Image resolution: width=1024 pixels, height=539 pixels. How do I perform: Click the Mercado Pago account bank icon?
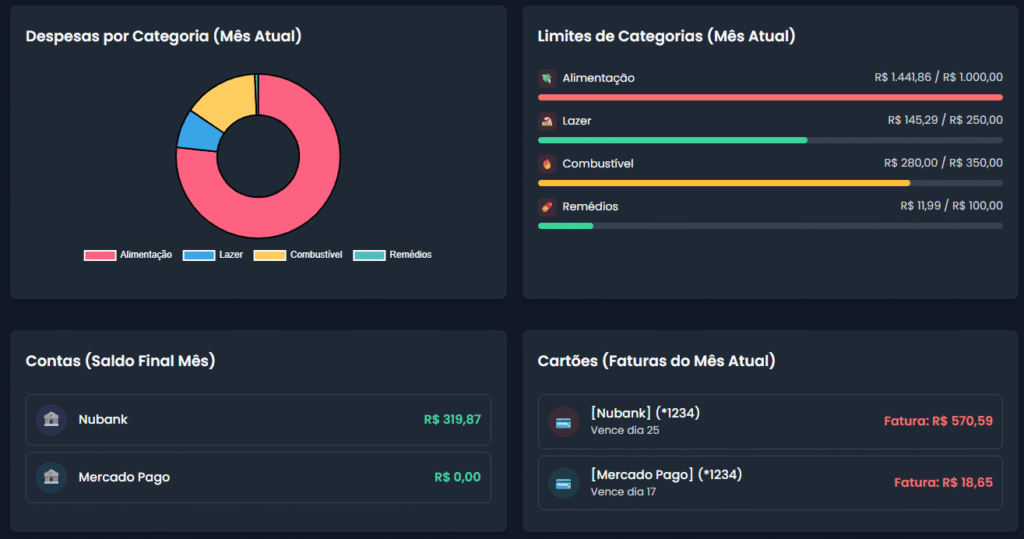coord(51,478)
